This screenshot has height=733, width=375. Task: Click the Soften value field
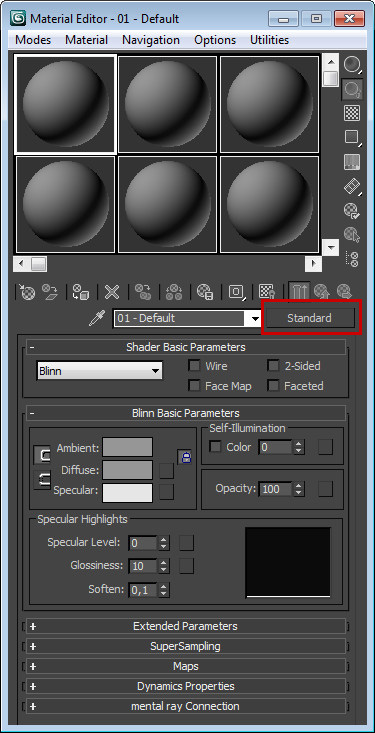pyautogui.click(x=143, y=590)
